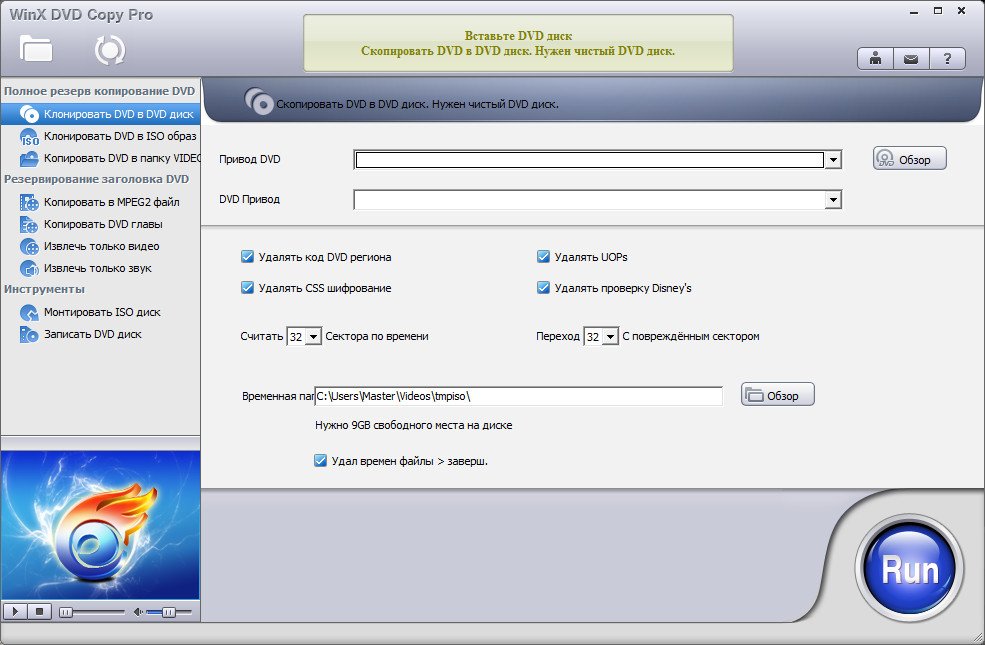
Task: Click the chapters icon beside Копировать DVD главы
Action: click(29, 224)
